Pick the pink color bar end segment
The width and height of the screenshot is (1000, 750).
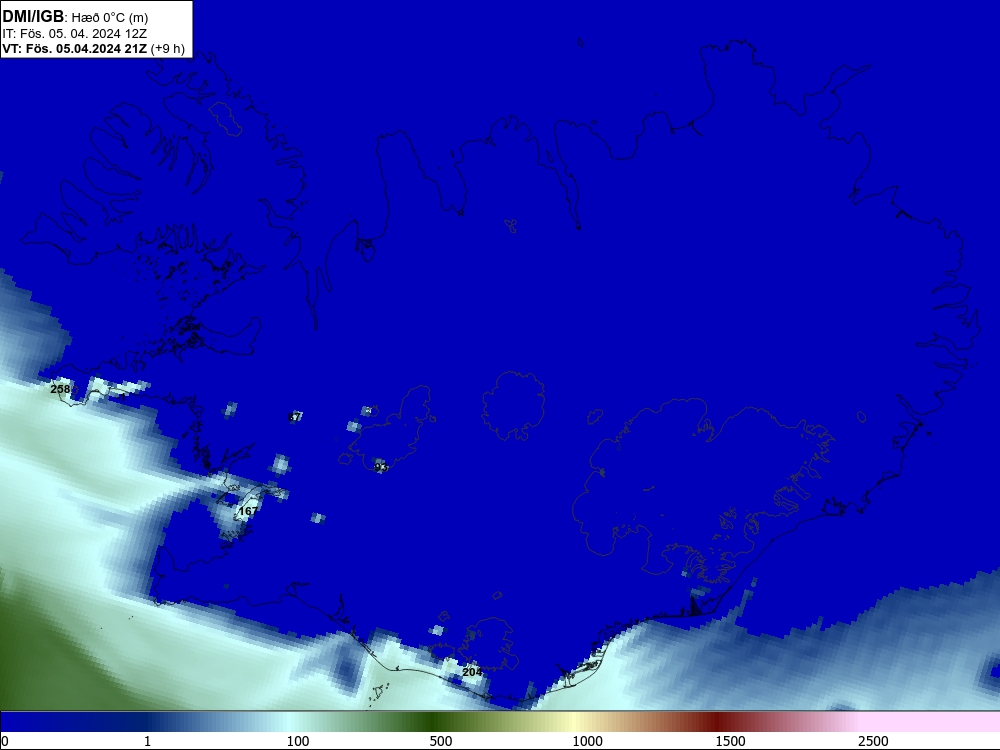(x=931, y=722)
